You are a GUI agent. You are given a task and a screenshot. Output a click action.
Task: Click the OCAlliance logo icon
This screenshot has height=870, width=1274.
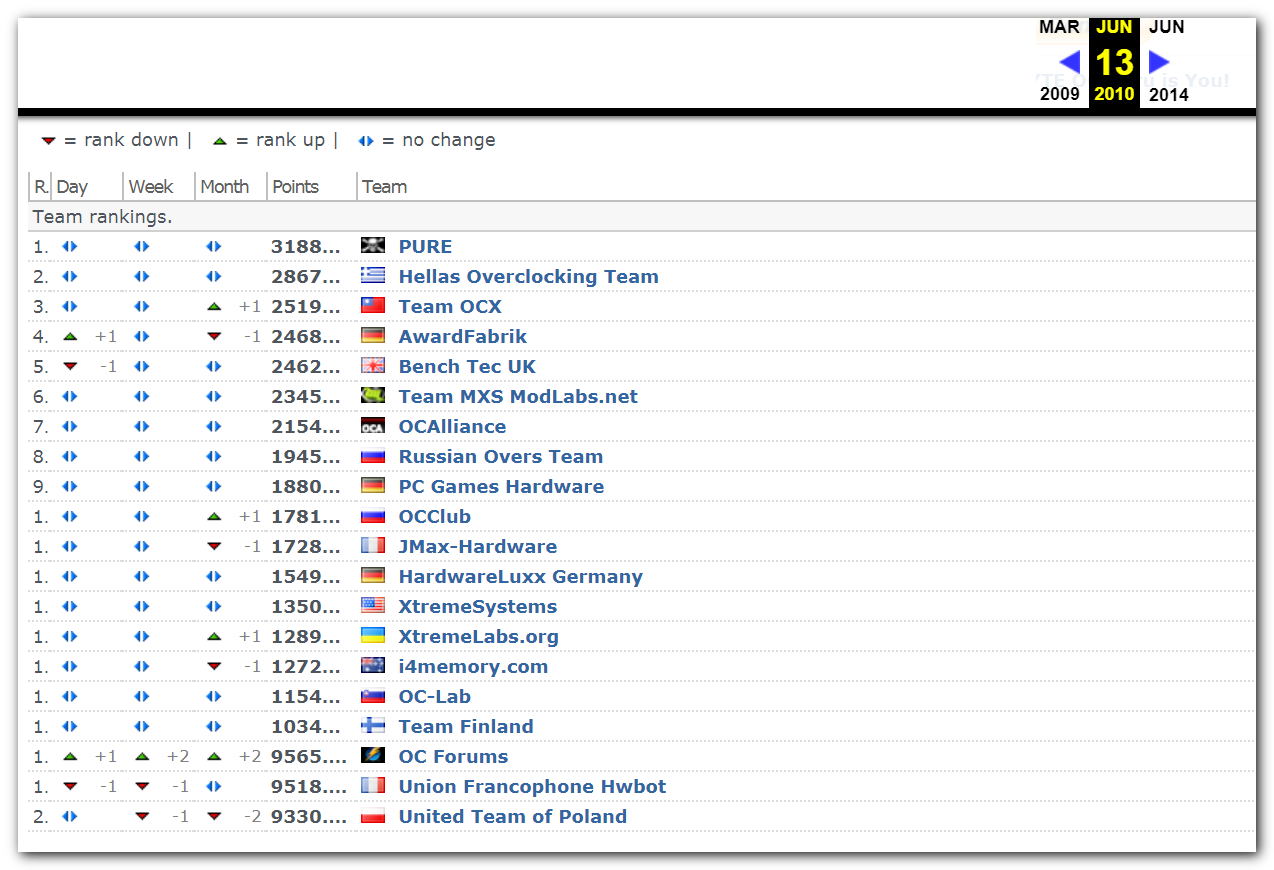[x=372, y=426]
